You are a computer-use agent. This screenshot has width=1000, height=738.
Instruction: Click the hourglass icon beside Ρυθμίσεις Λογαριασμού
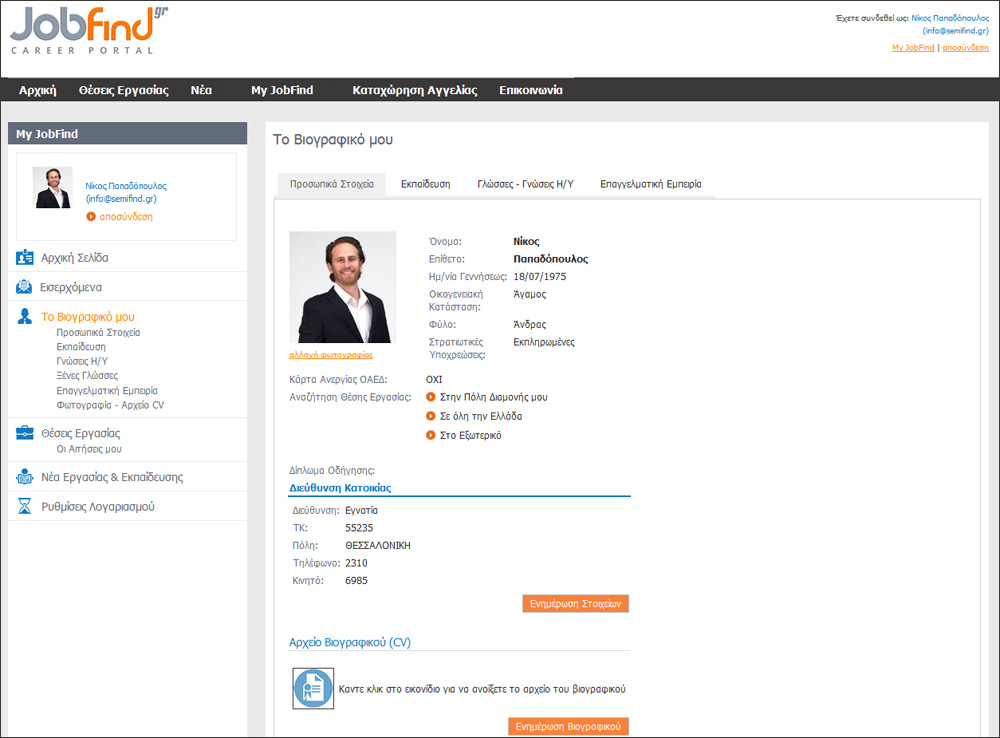coord(25,507)
